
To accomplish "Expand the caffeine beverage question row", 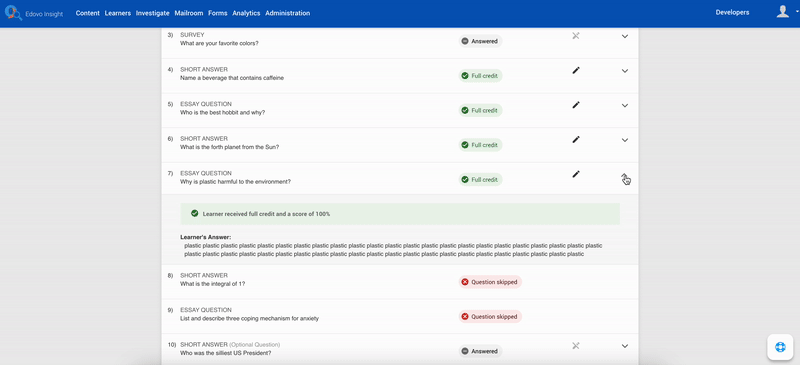I will click(625, 71).
